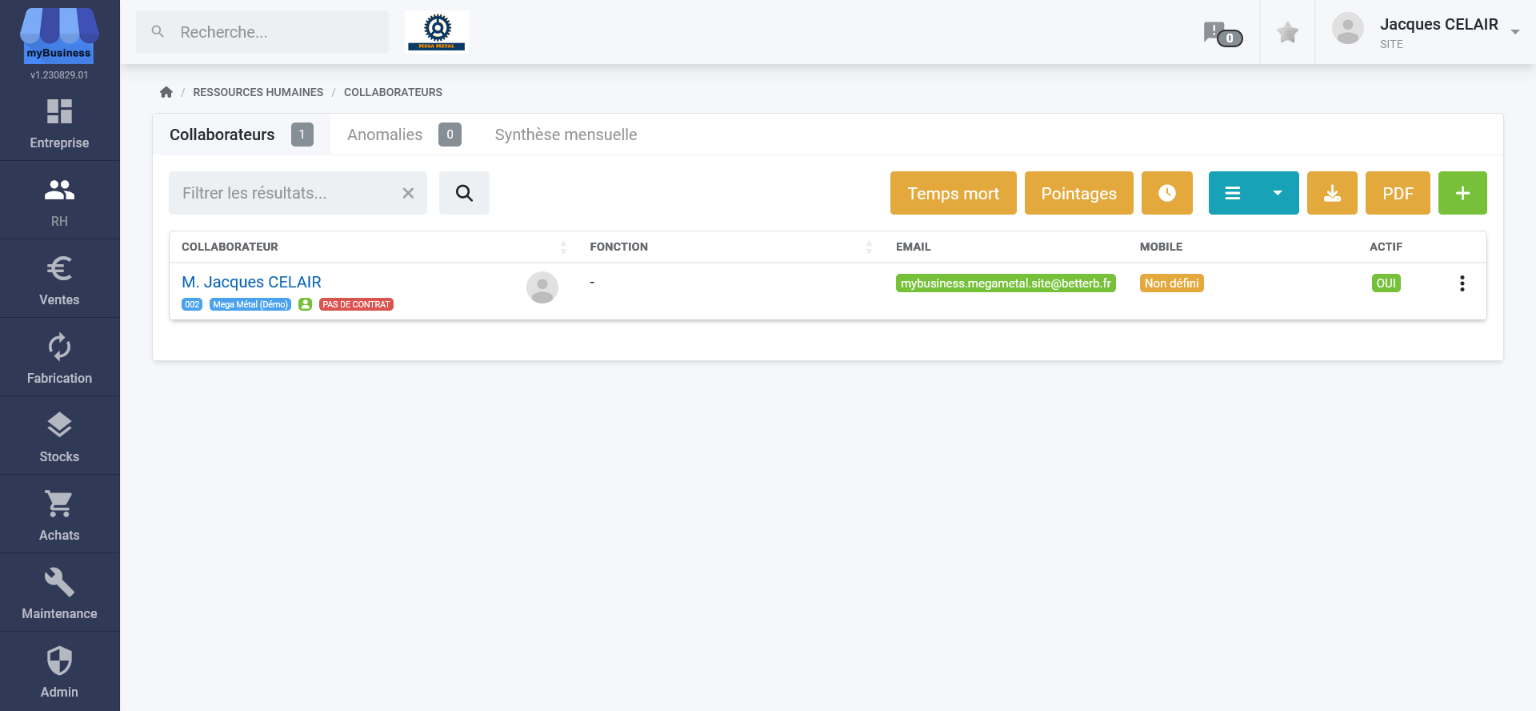Viewport: 1536px width, 711px height.
Task: Click Ressources Humaines in the breadcrumb
Action: [258, 92]
